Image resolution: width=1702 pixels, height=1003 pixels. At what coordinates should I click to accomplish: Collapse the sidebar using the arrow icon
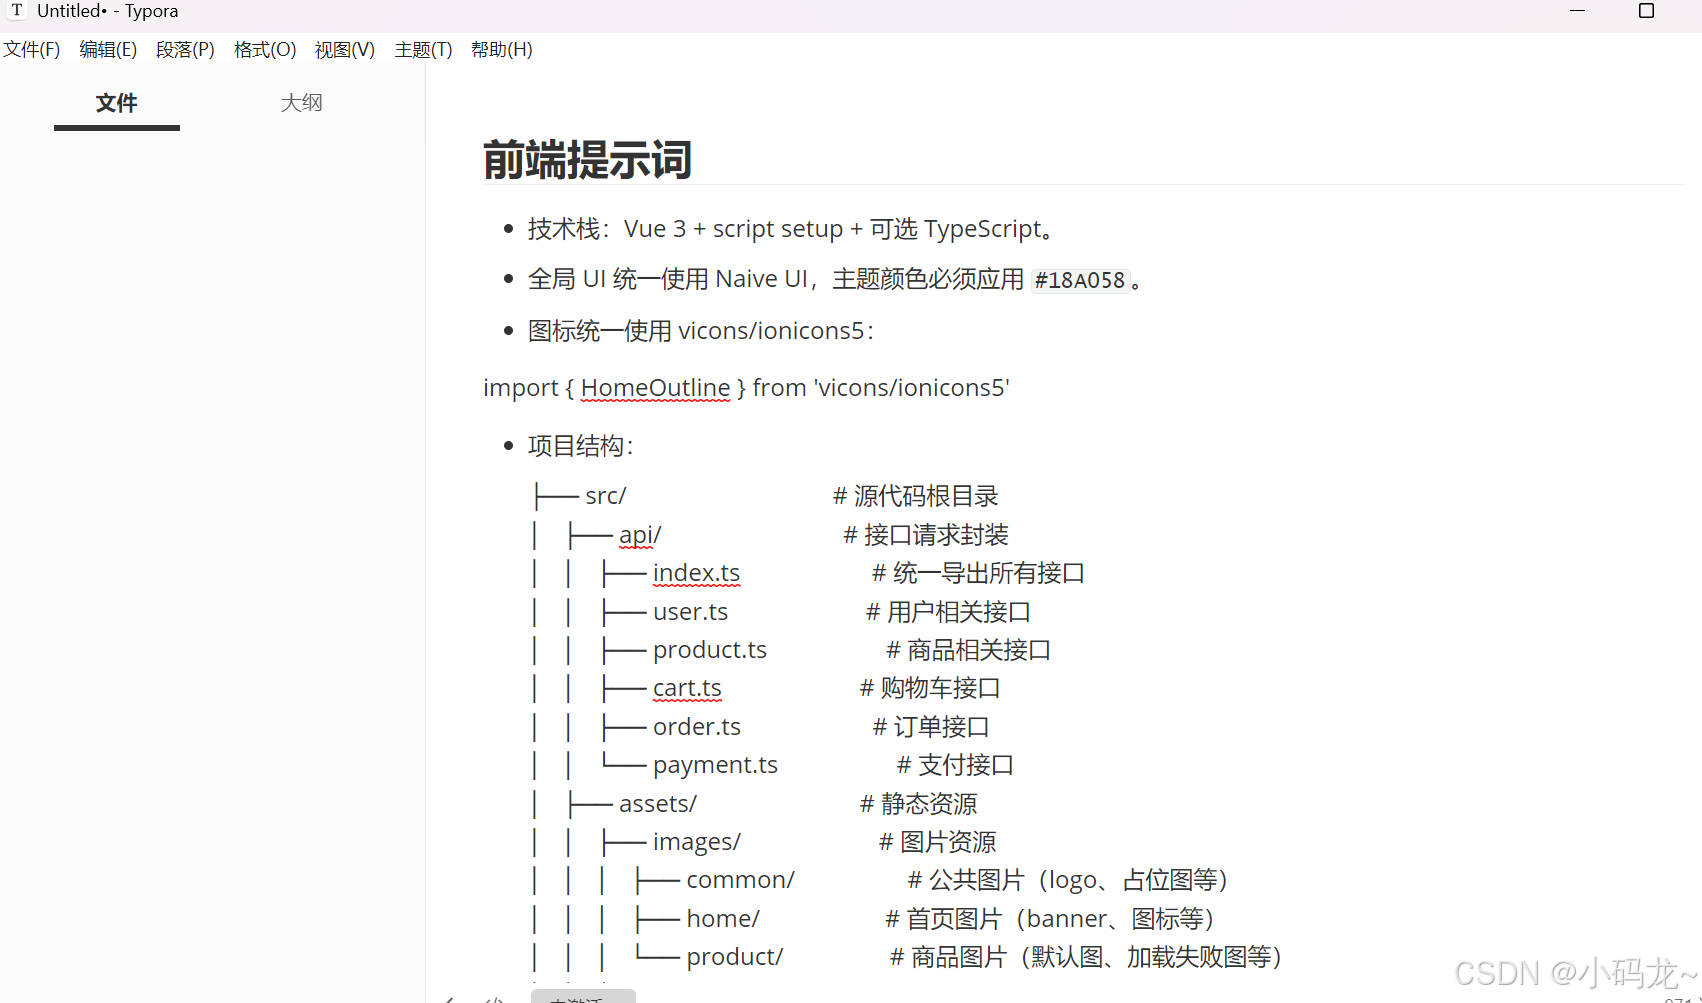click(449, 997)
